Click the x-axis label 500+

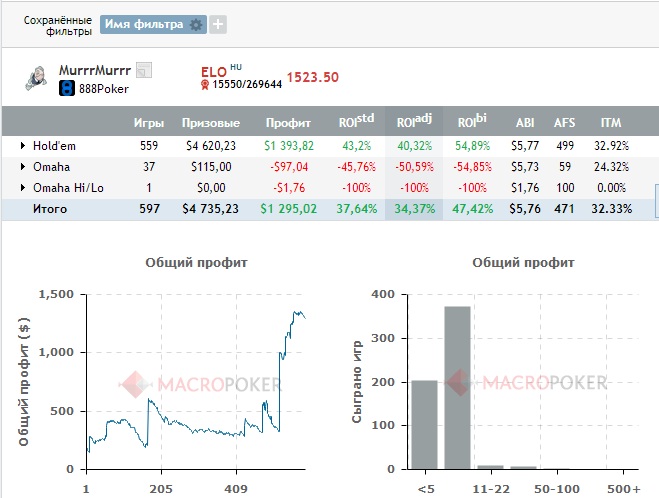tap(624, 489)
